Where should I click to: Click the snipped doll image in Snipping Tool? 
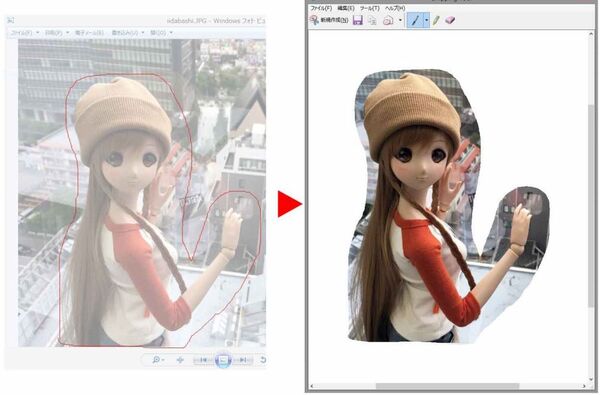click(x=450, y=207)
